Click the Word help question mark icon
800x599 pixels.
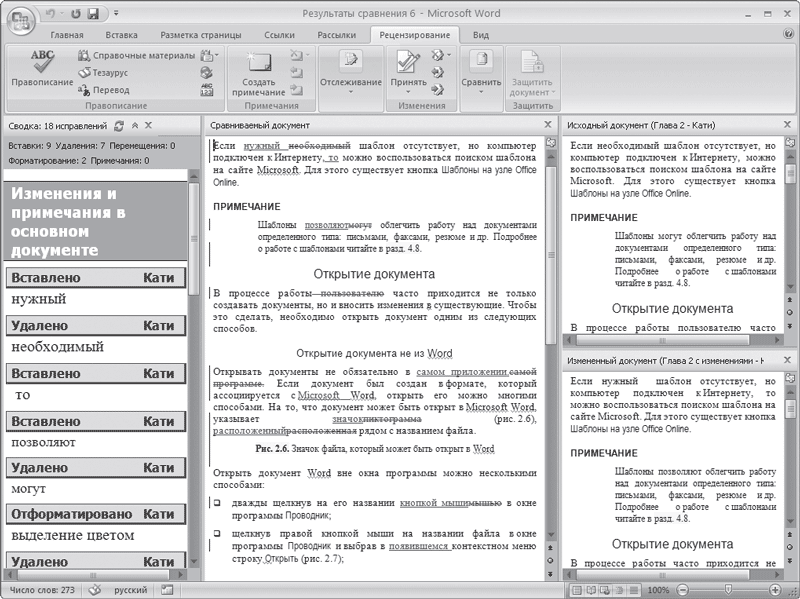[788, 34]
